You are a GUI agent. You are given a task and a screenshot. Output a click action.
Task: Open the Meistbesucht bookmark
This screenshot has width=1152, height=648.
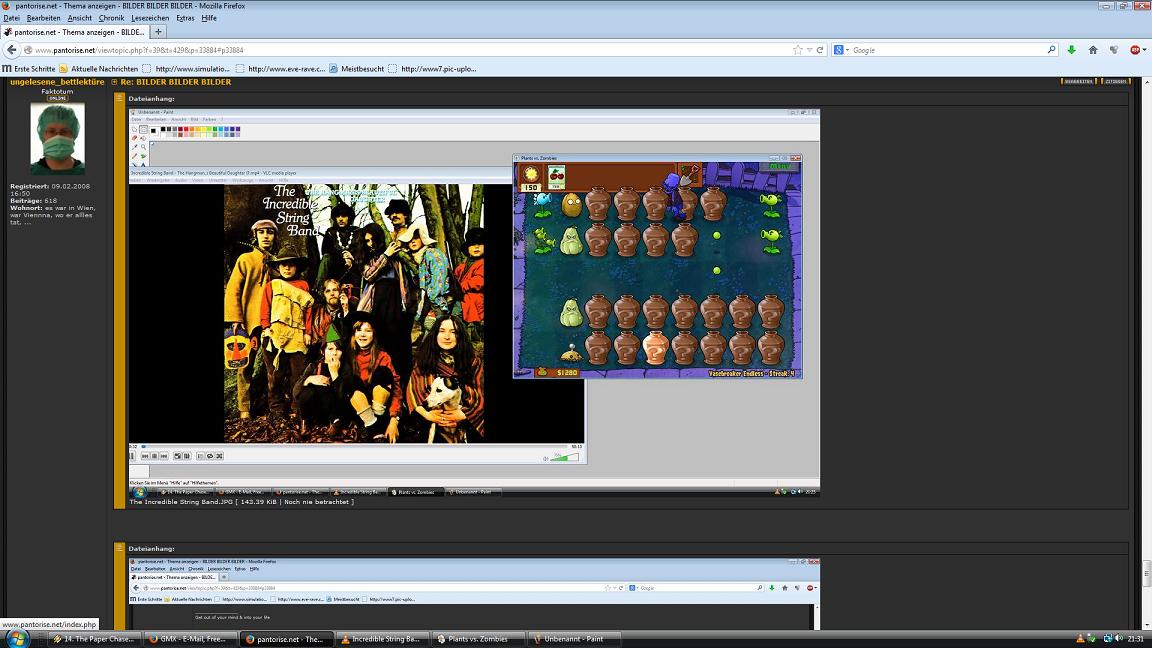362,69
